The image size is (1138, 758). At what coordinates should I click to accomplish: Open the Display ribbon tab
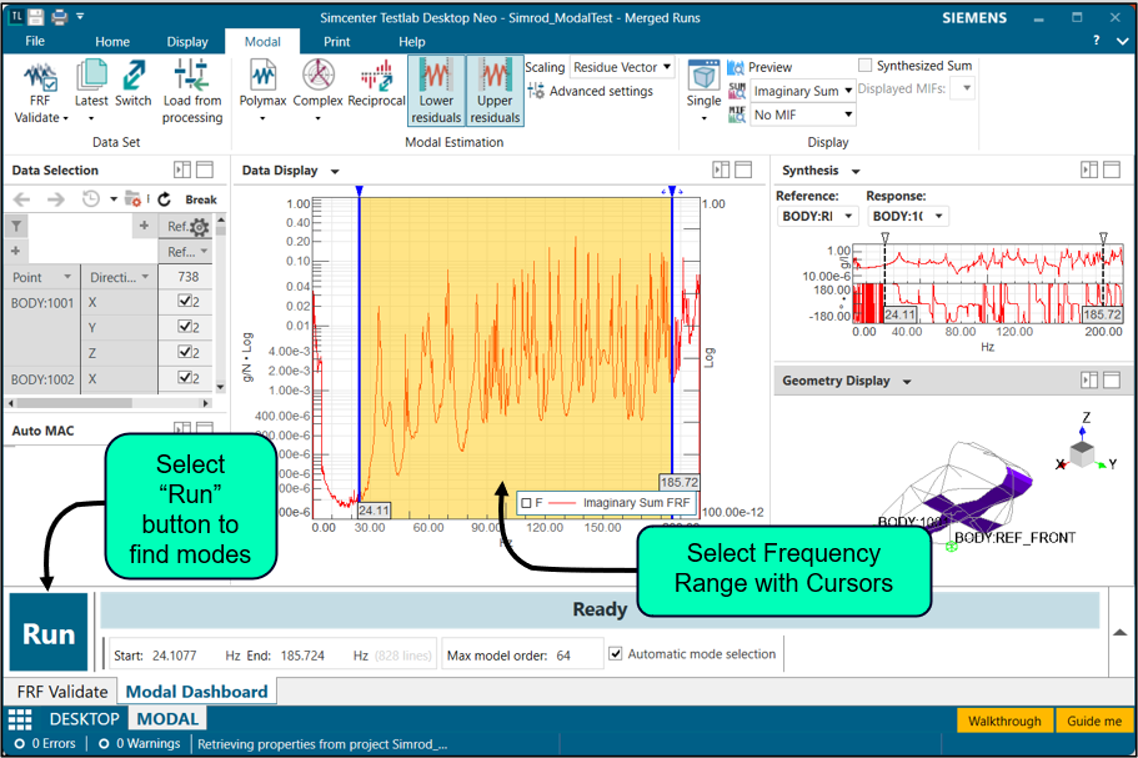(187, 42)
